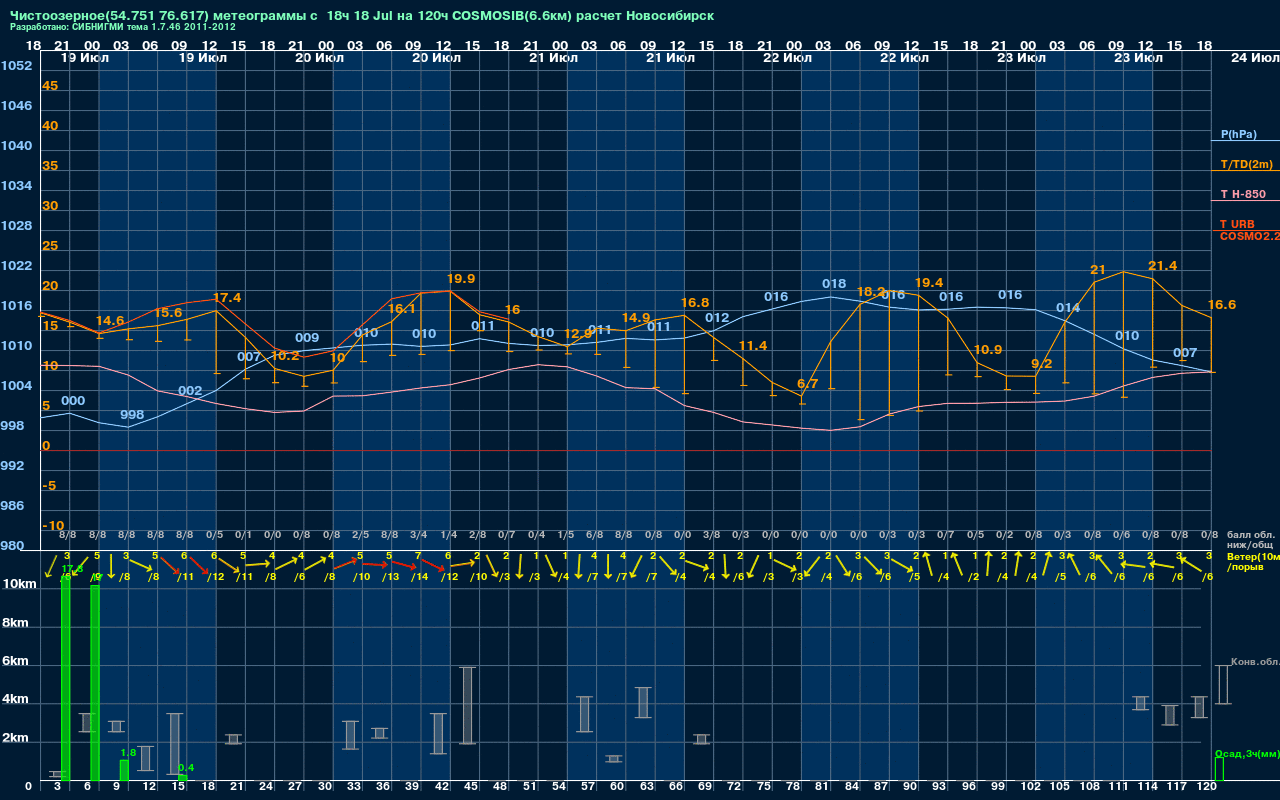The width and height of the screenshot is (1280, 800).
Task: Click the 16.8 temperature value
Action: click(695, 303)
